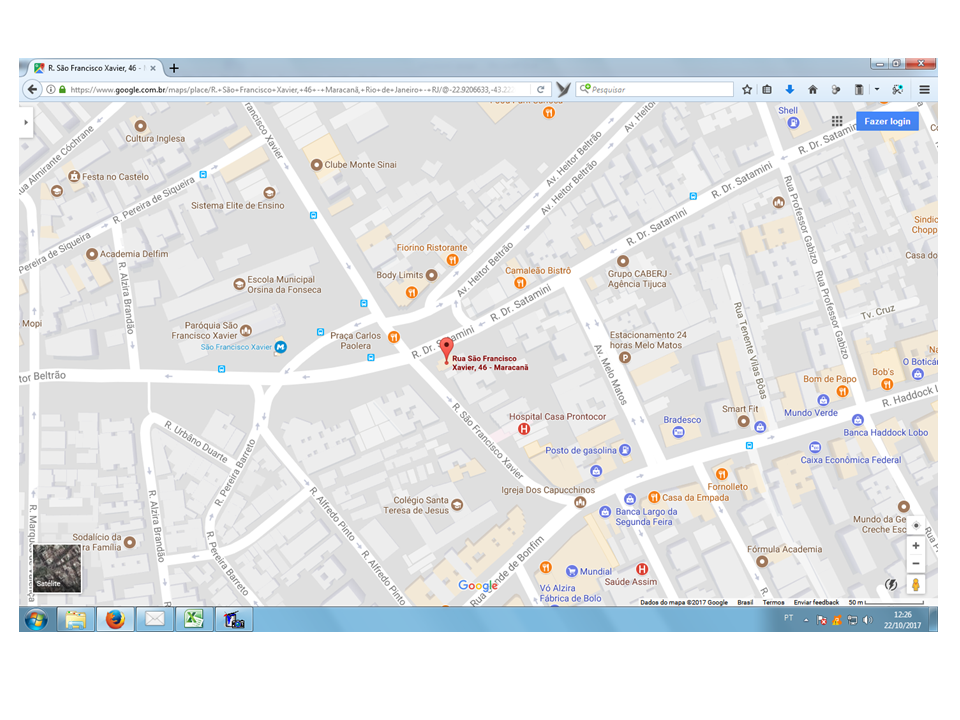
Task: Show my location on the map
Action: tap(916, 525)
